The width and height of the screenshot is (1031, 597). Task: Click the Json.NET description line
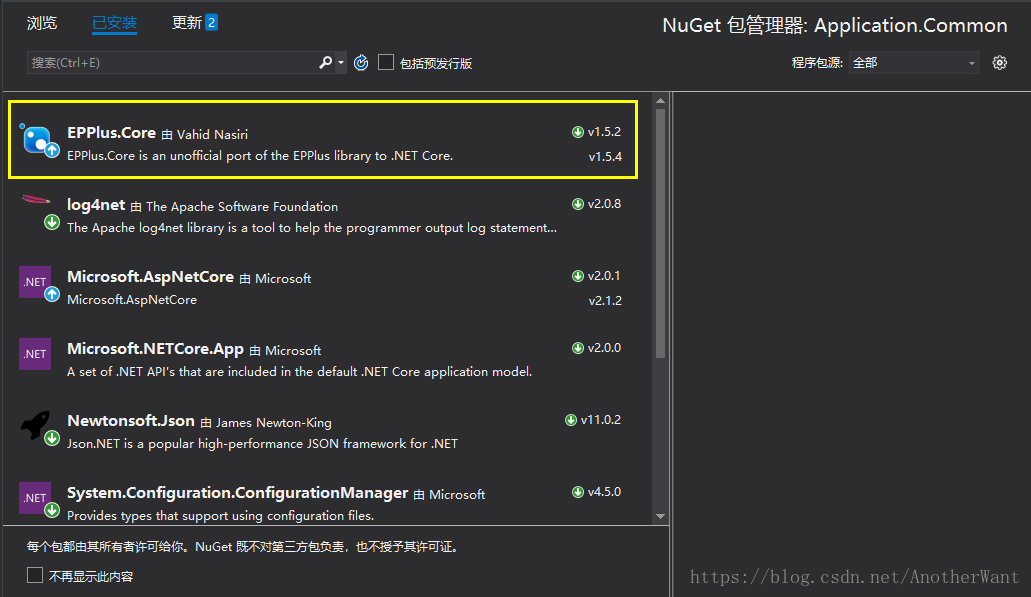[x=262, y=444]
